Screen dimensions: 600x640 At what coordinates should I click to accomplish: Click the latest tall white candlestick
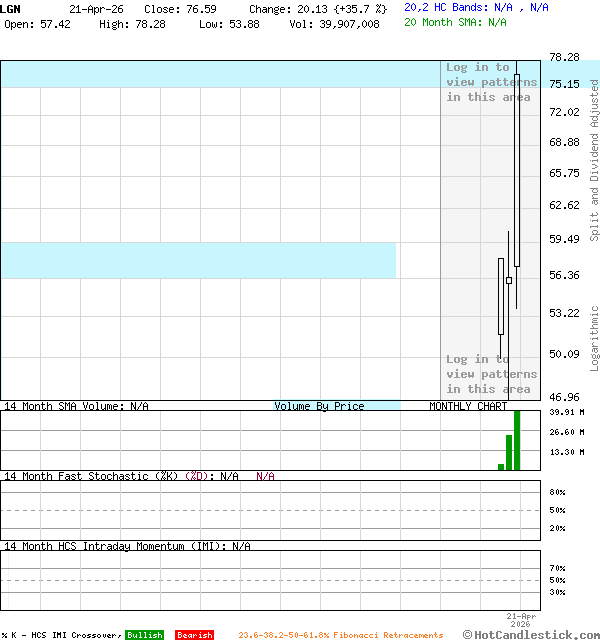pyautogui.click(x=517, y=170)
